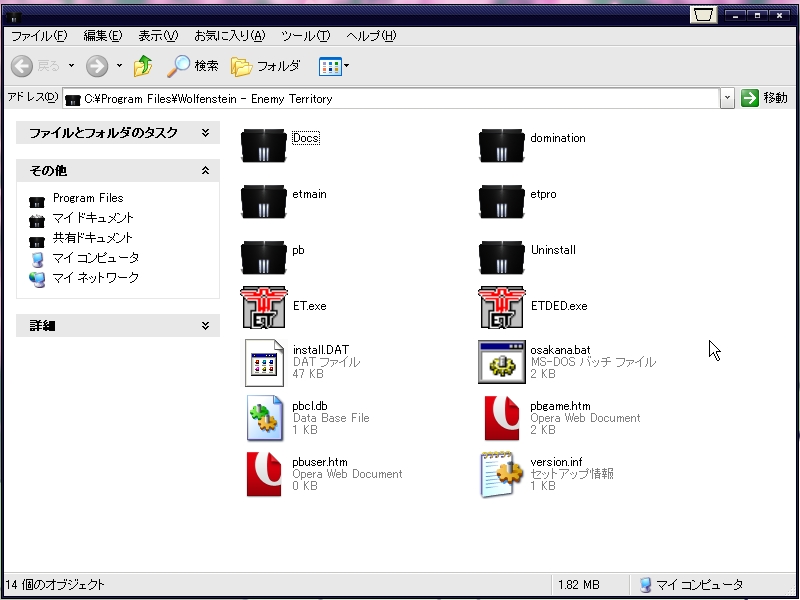
Task: Click the window system menu icon
Action: point(14,18)
